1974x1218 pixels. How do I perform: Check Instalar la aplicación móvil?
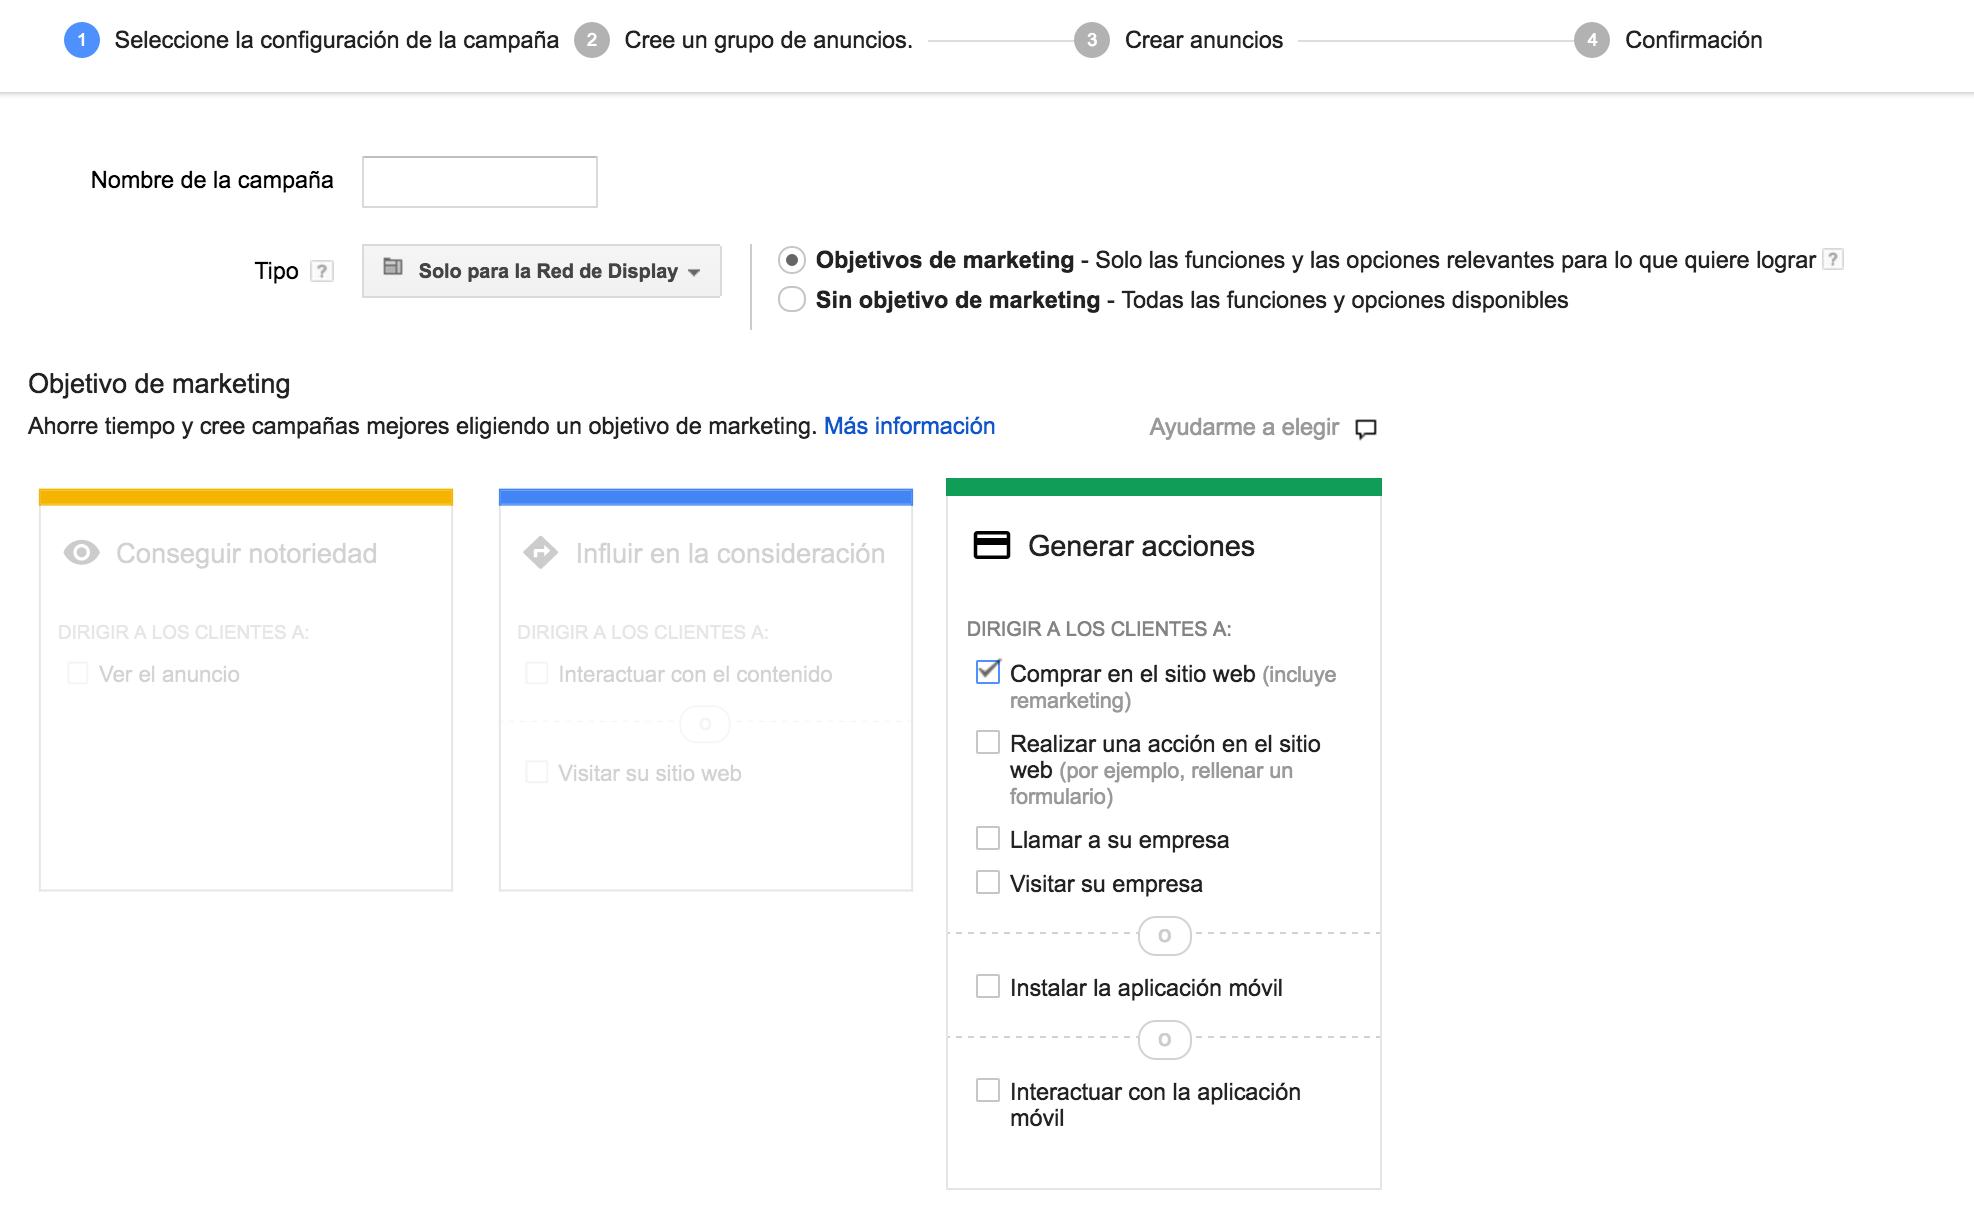[x=988, y=986]
